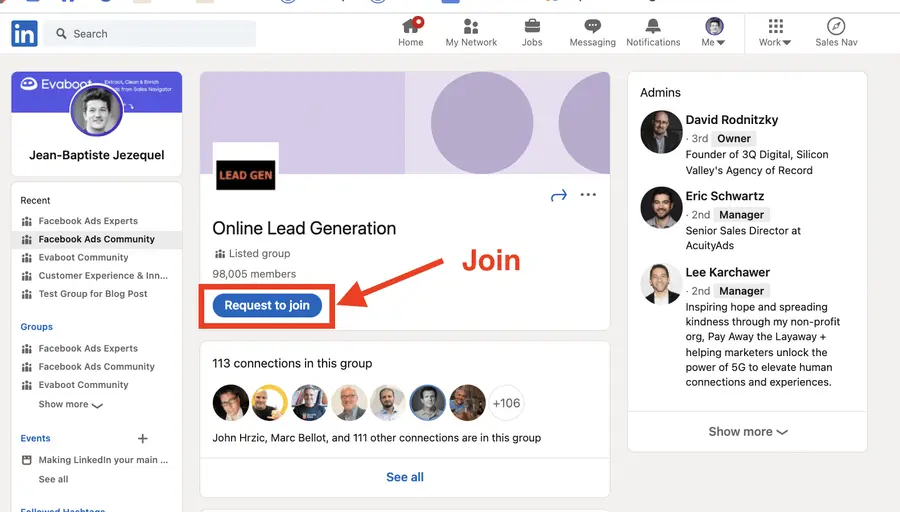The height and width of the screenshot is (512, 900).
Task: Click the plus icon to add event
Action: (143, 439)
